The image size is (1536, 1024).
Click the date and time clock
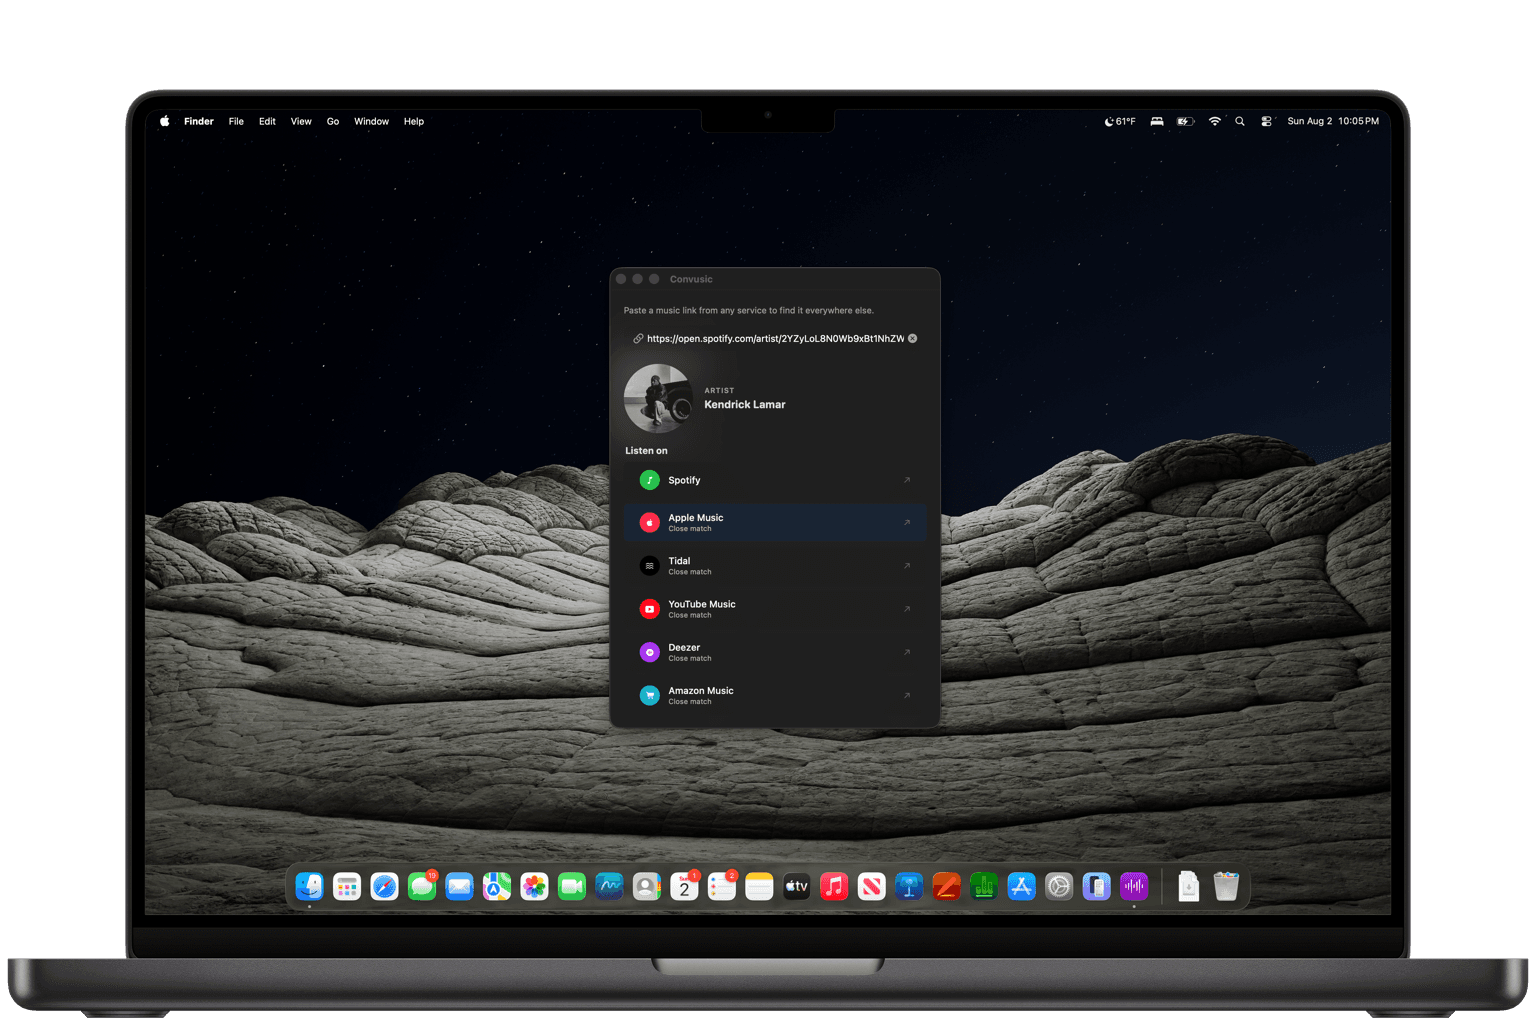point(1333,121)
